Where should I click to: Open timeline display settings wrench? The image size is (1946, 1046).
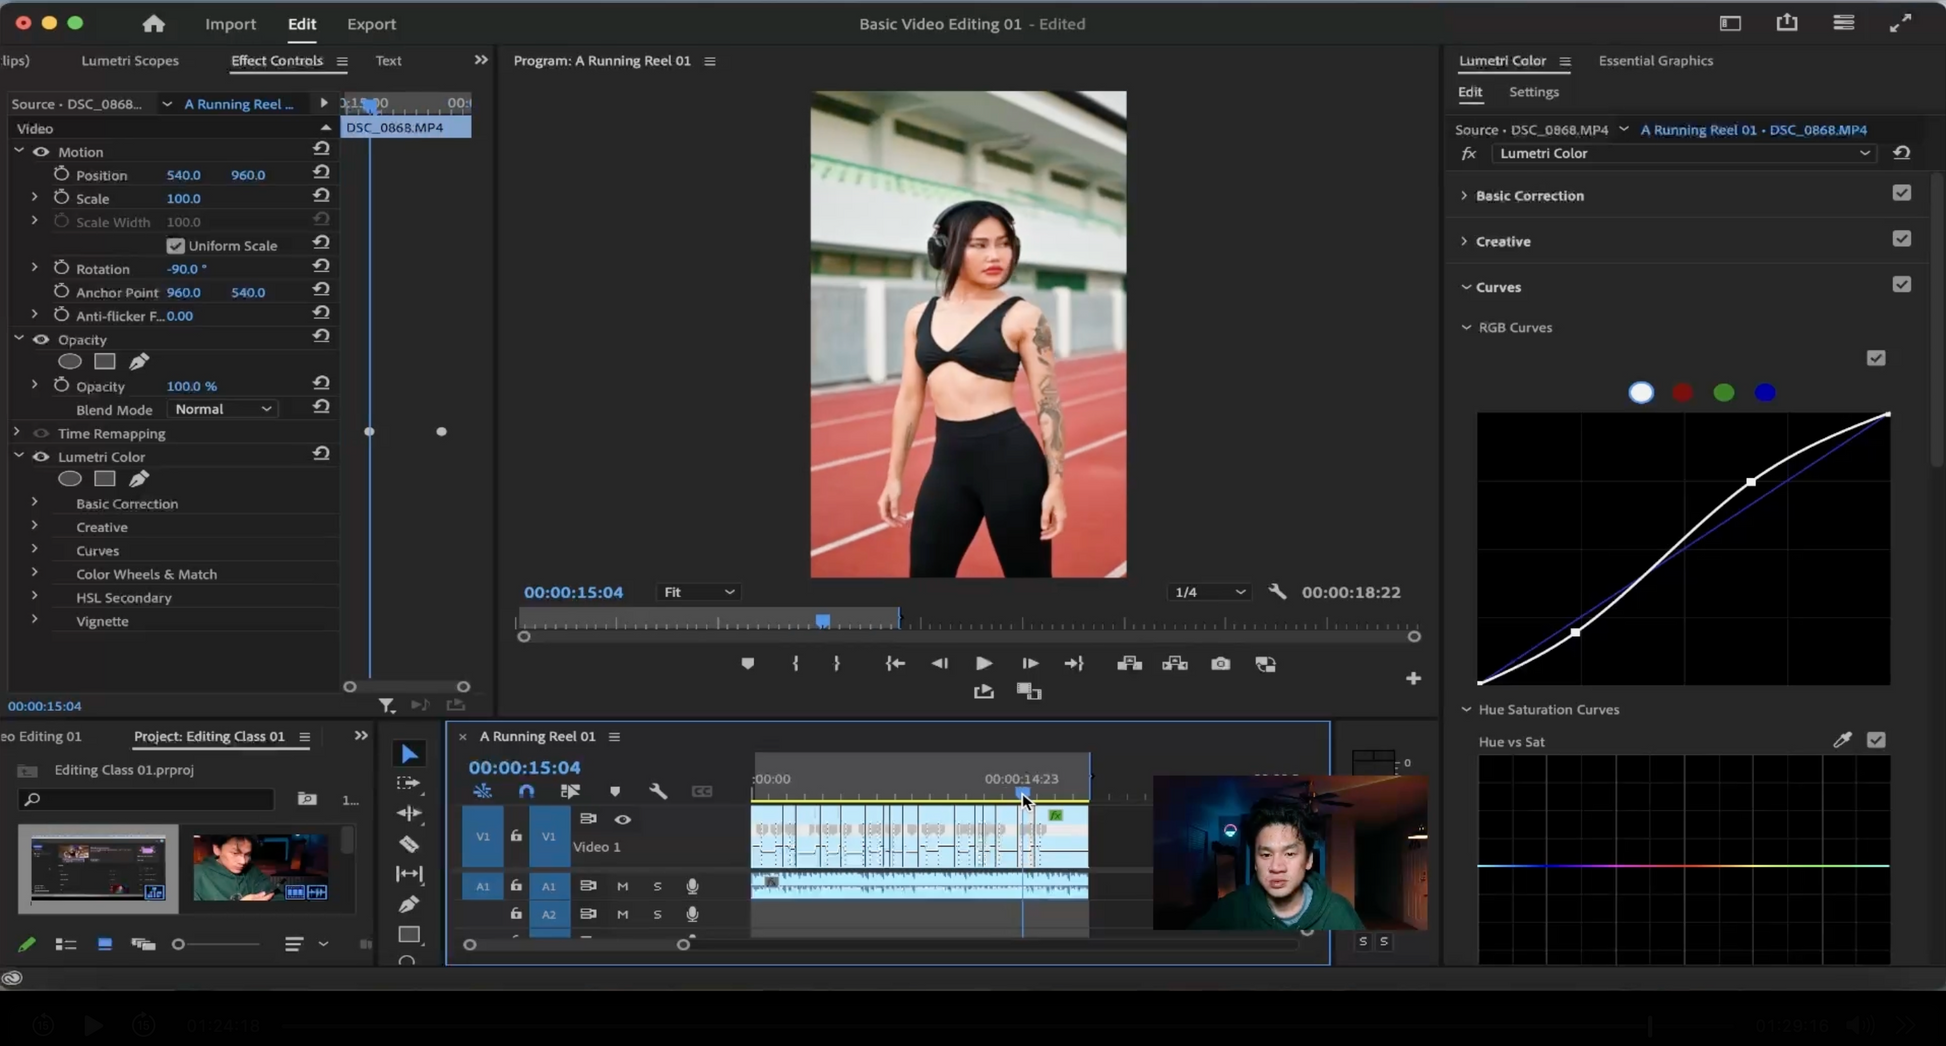(x=658, y=791)
